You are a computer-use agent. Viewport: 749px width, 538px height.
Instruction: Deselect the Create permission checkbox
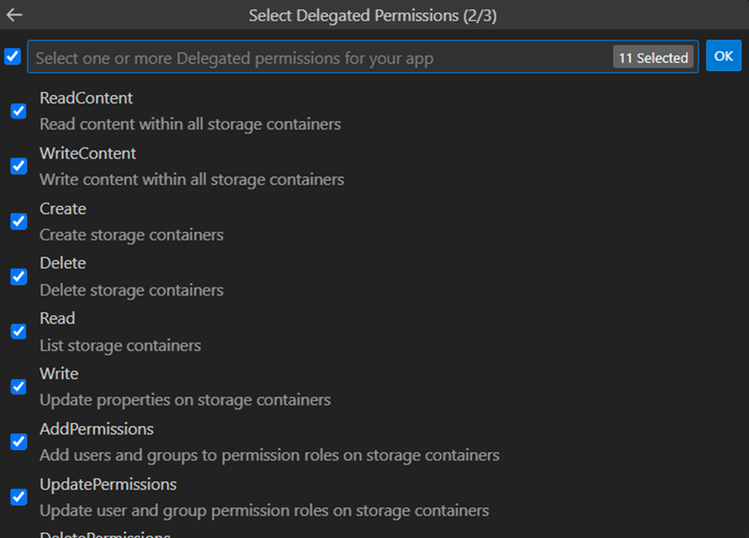pos(18,221)
